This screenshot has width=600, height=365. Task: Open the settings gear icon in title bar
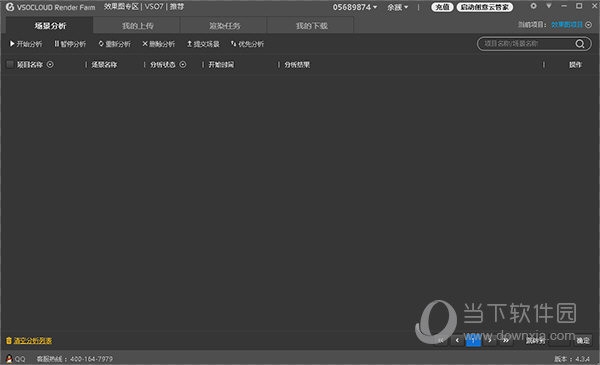pos(533,6)
